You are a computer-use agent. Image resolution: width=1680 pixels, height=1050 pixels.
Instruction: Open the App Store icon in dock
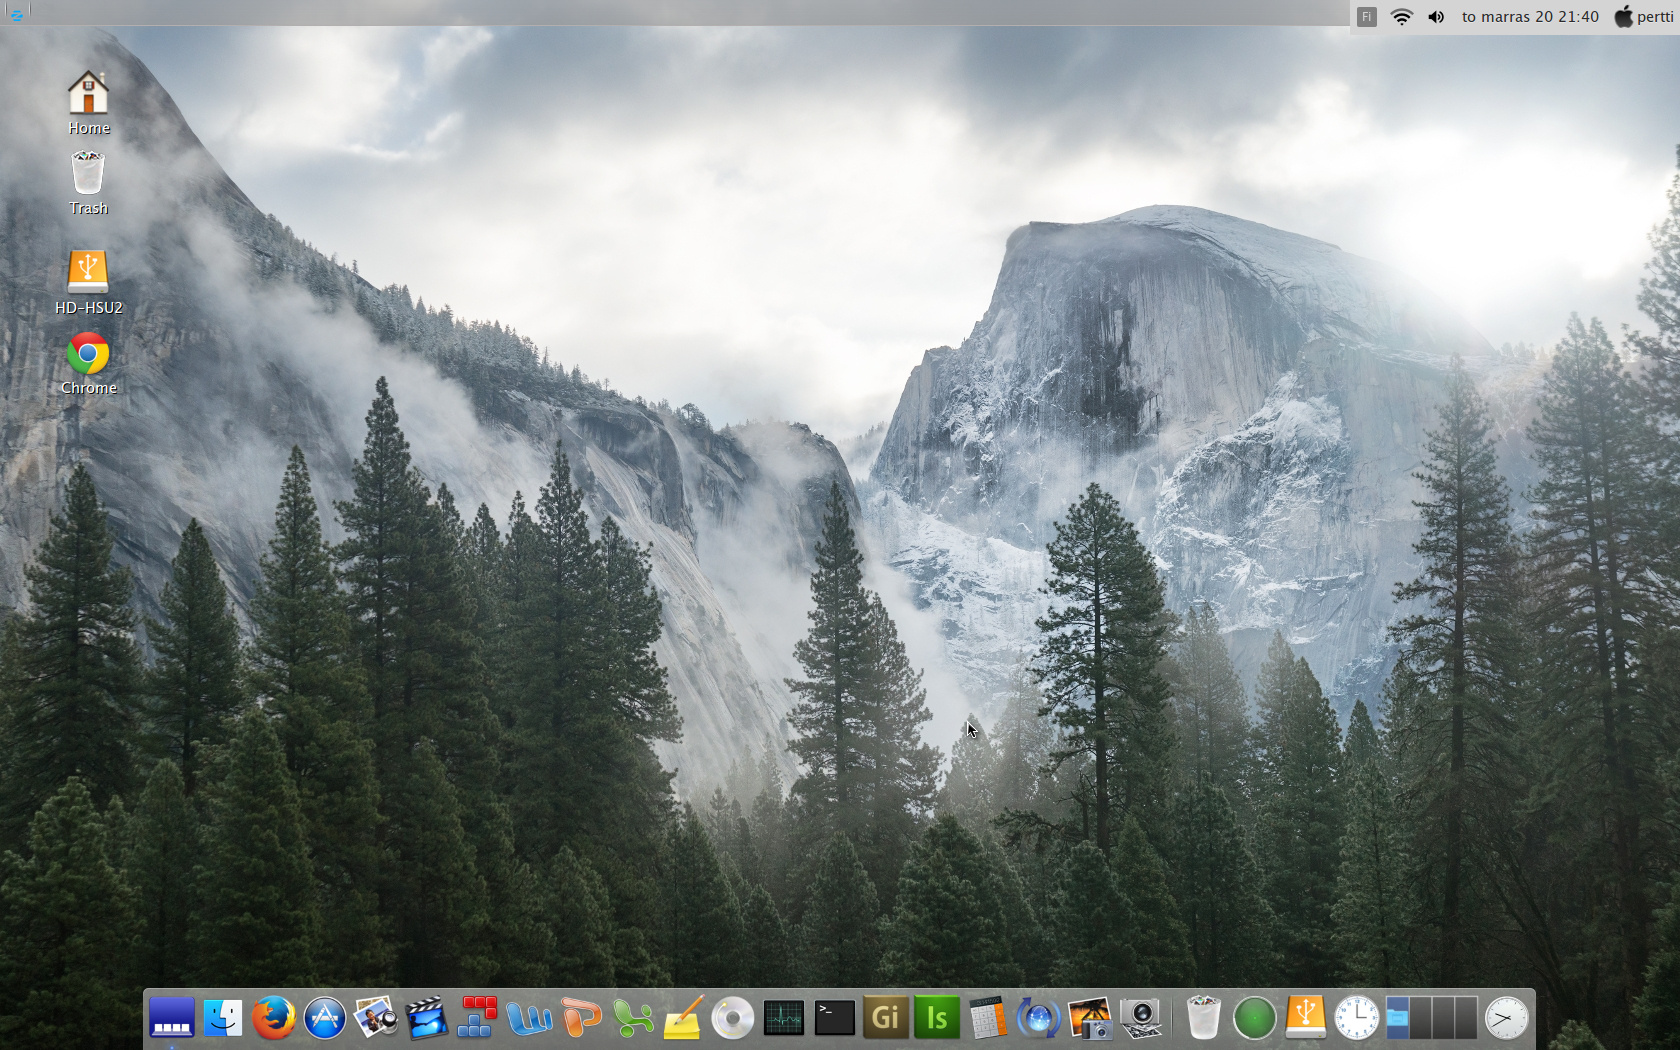click(325, 1018)
